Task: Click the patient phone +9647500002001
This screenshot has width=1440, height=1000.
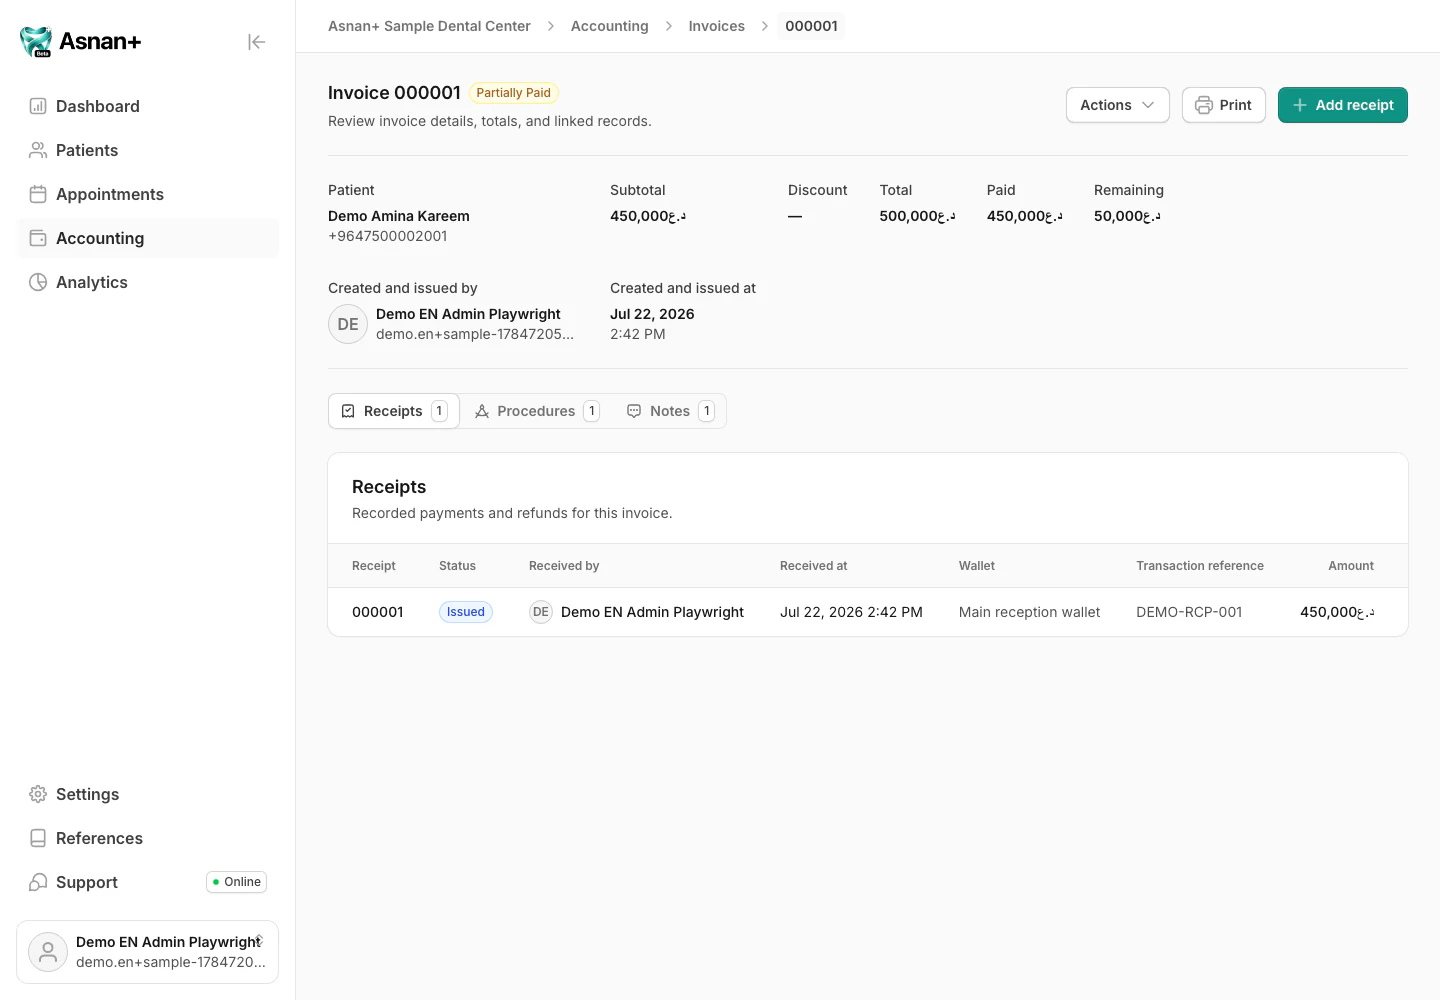Action: (388, 236)
